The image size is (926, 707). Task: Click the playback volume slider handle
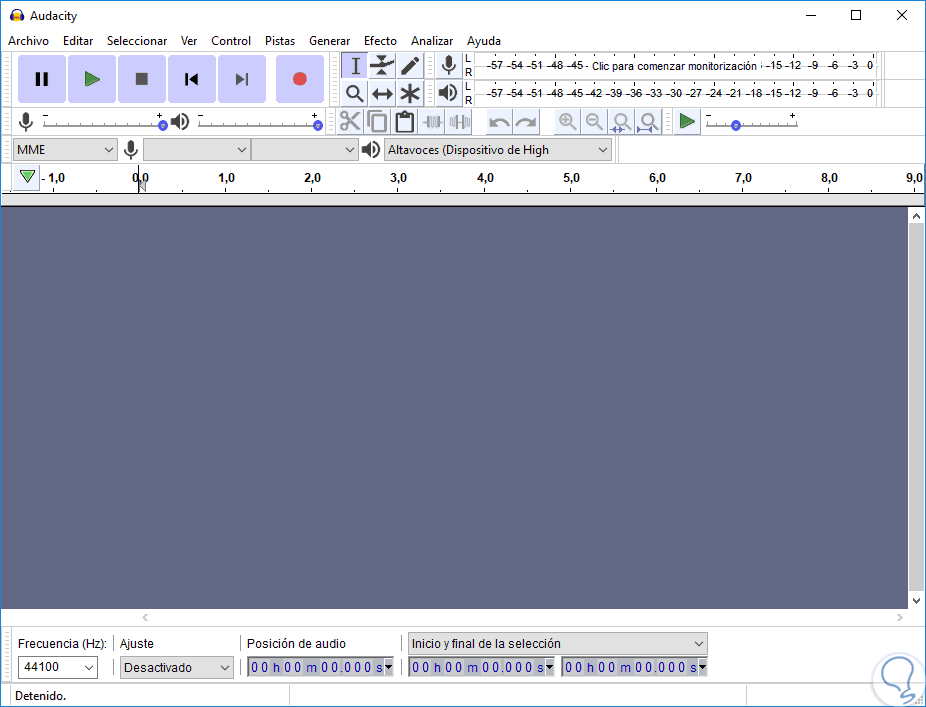318,125
